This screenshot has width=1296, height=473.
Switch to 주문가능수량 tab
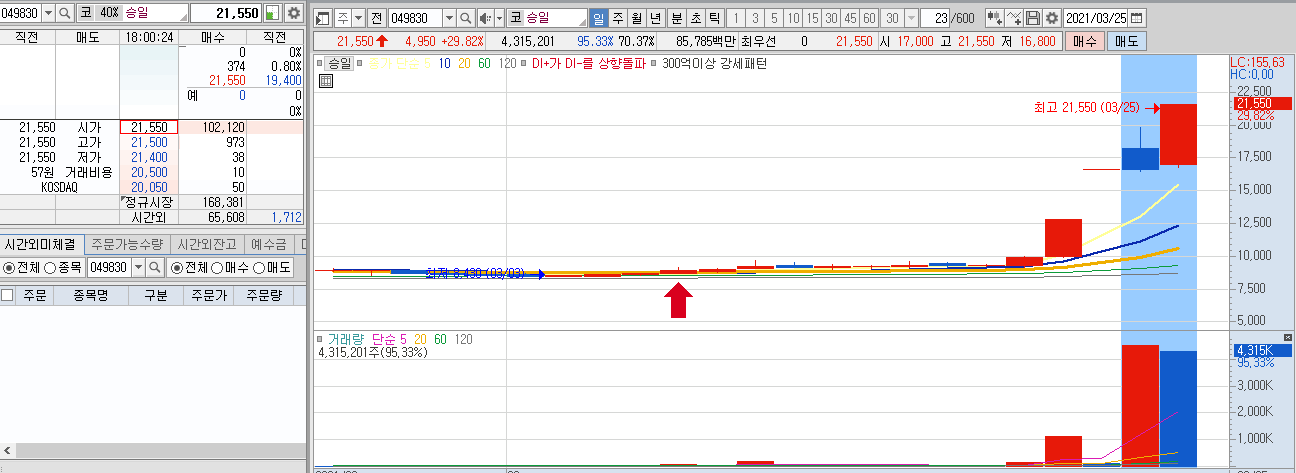(128, 244)
